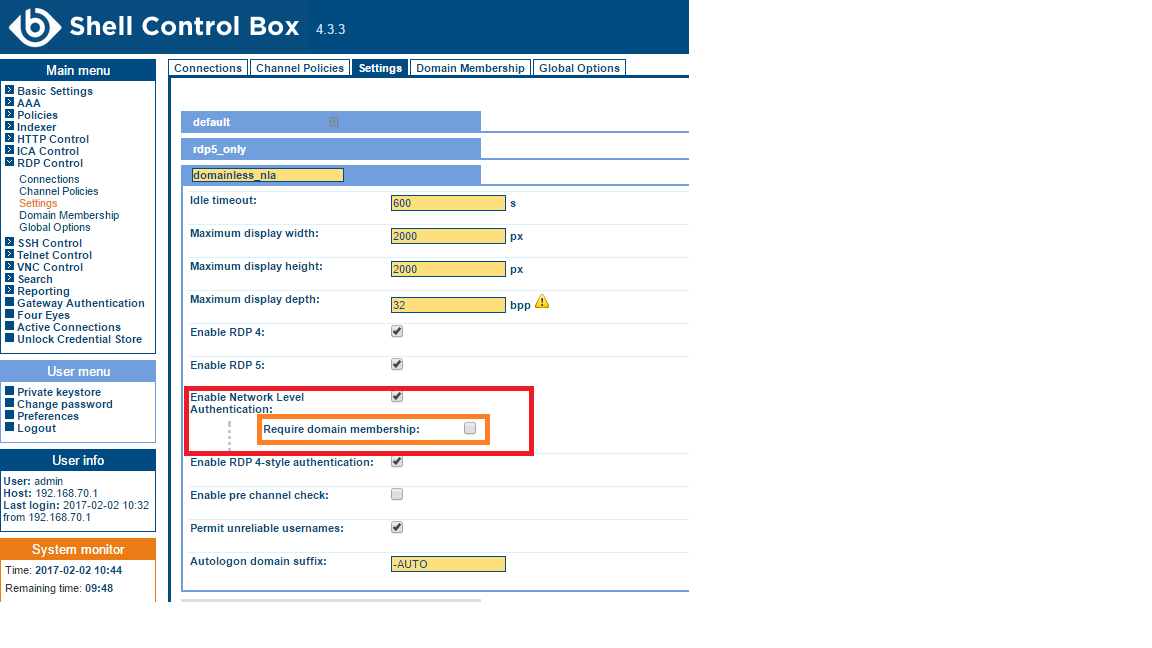Open Domain Membership link in sidebar
Image resolution: width=1152 pixels, height=648 pixels.
point(69,215)
